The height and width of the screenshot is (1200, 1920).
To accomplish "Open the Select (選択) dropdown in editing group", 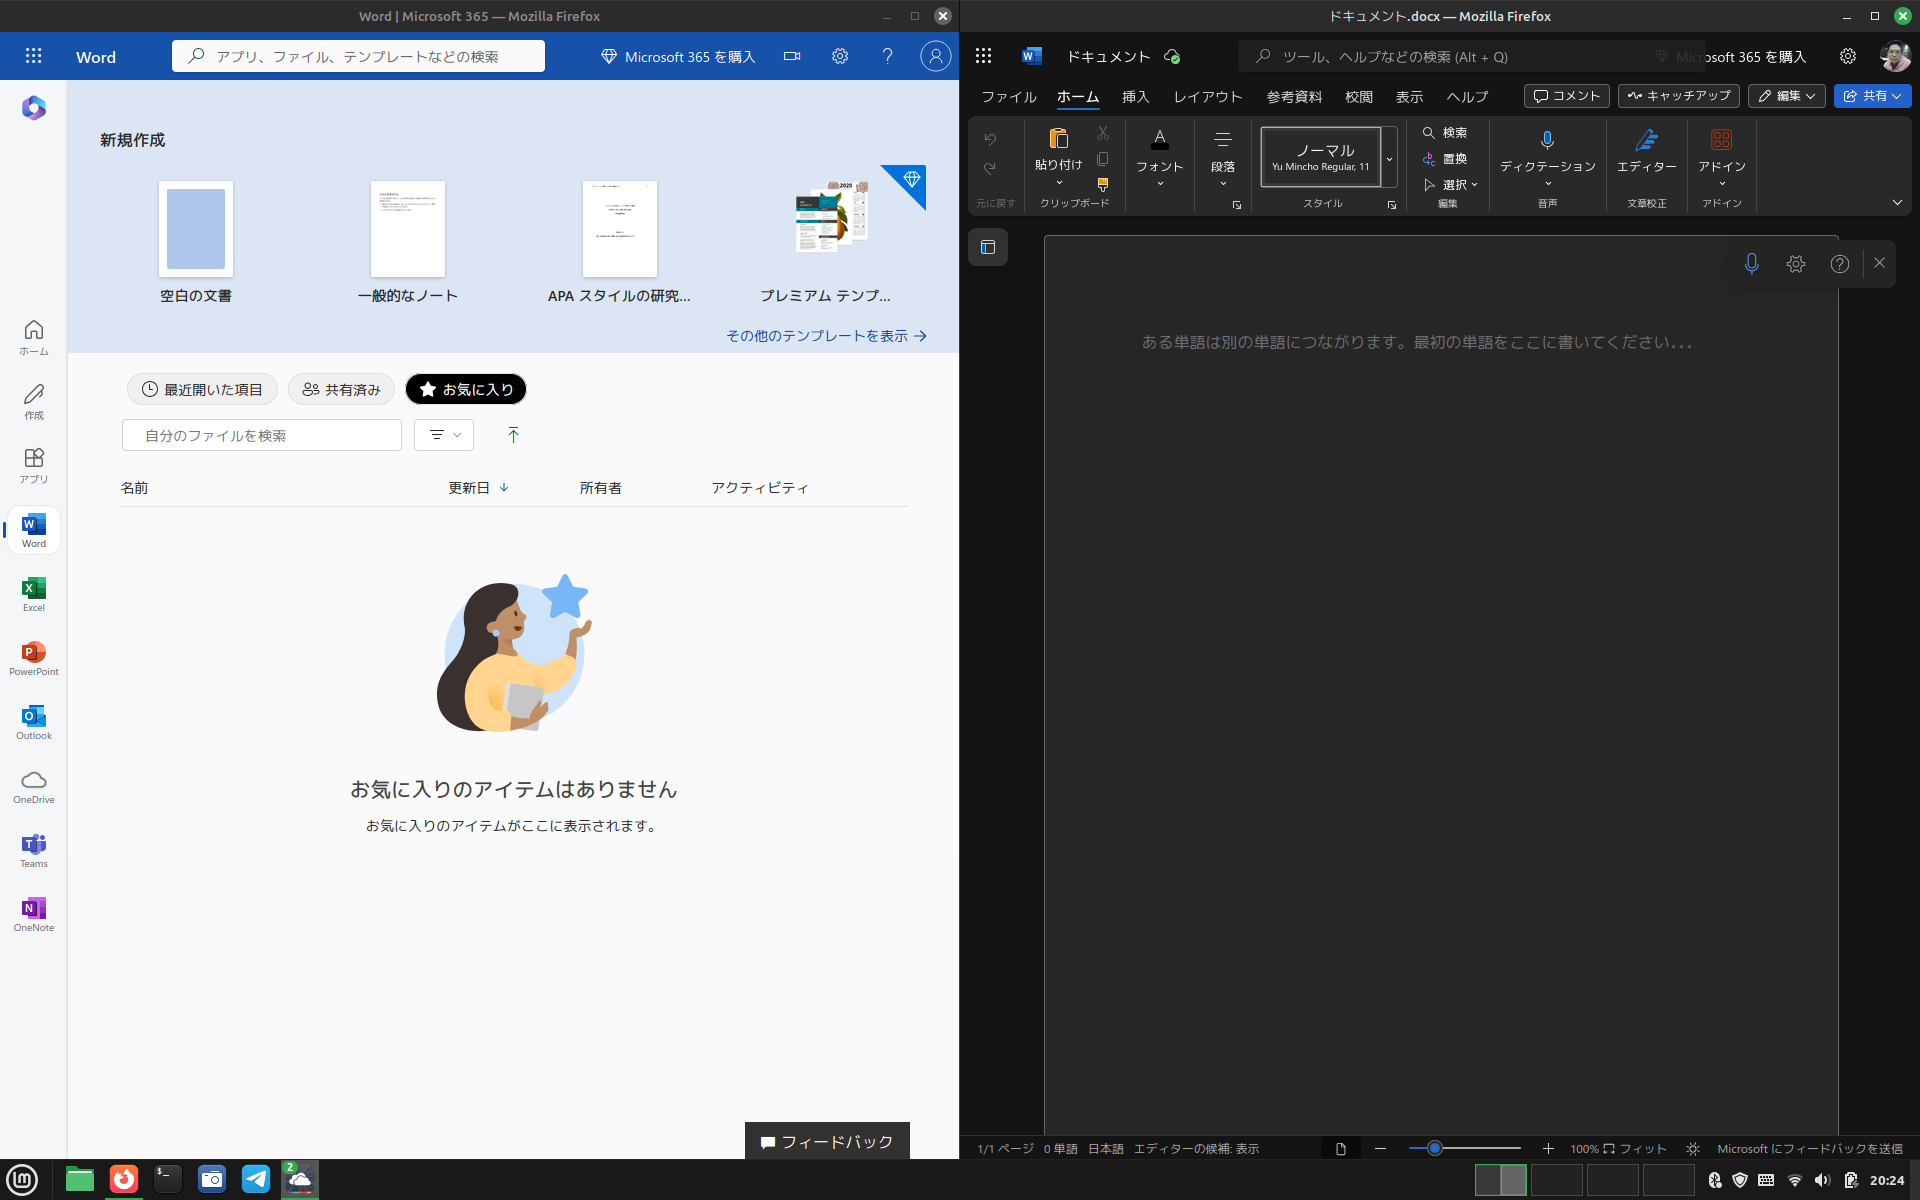I will 1450,184.
